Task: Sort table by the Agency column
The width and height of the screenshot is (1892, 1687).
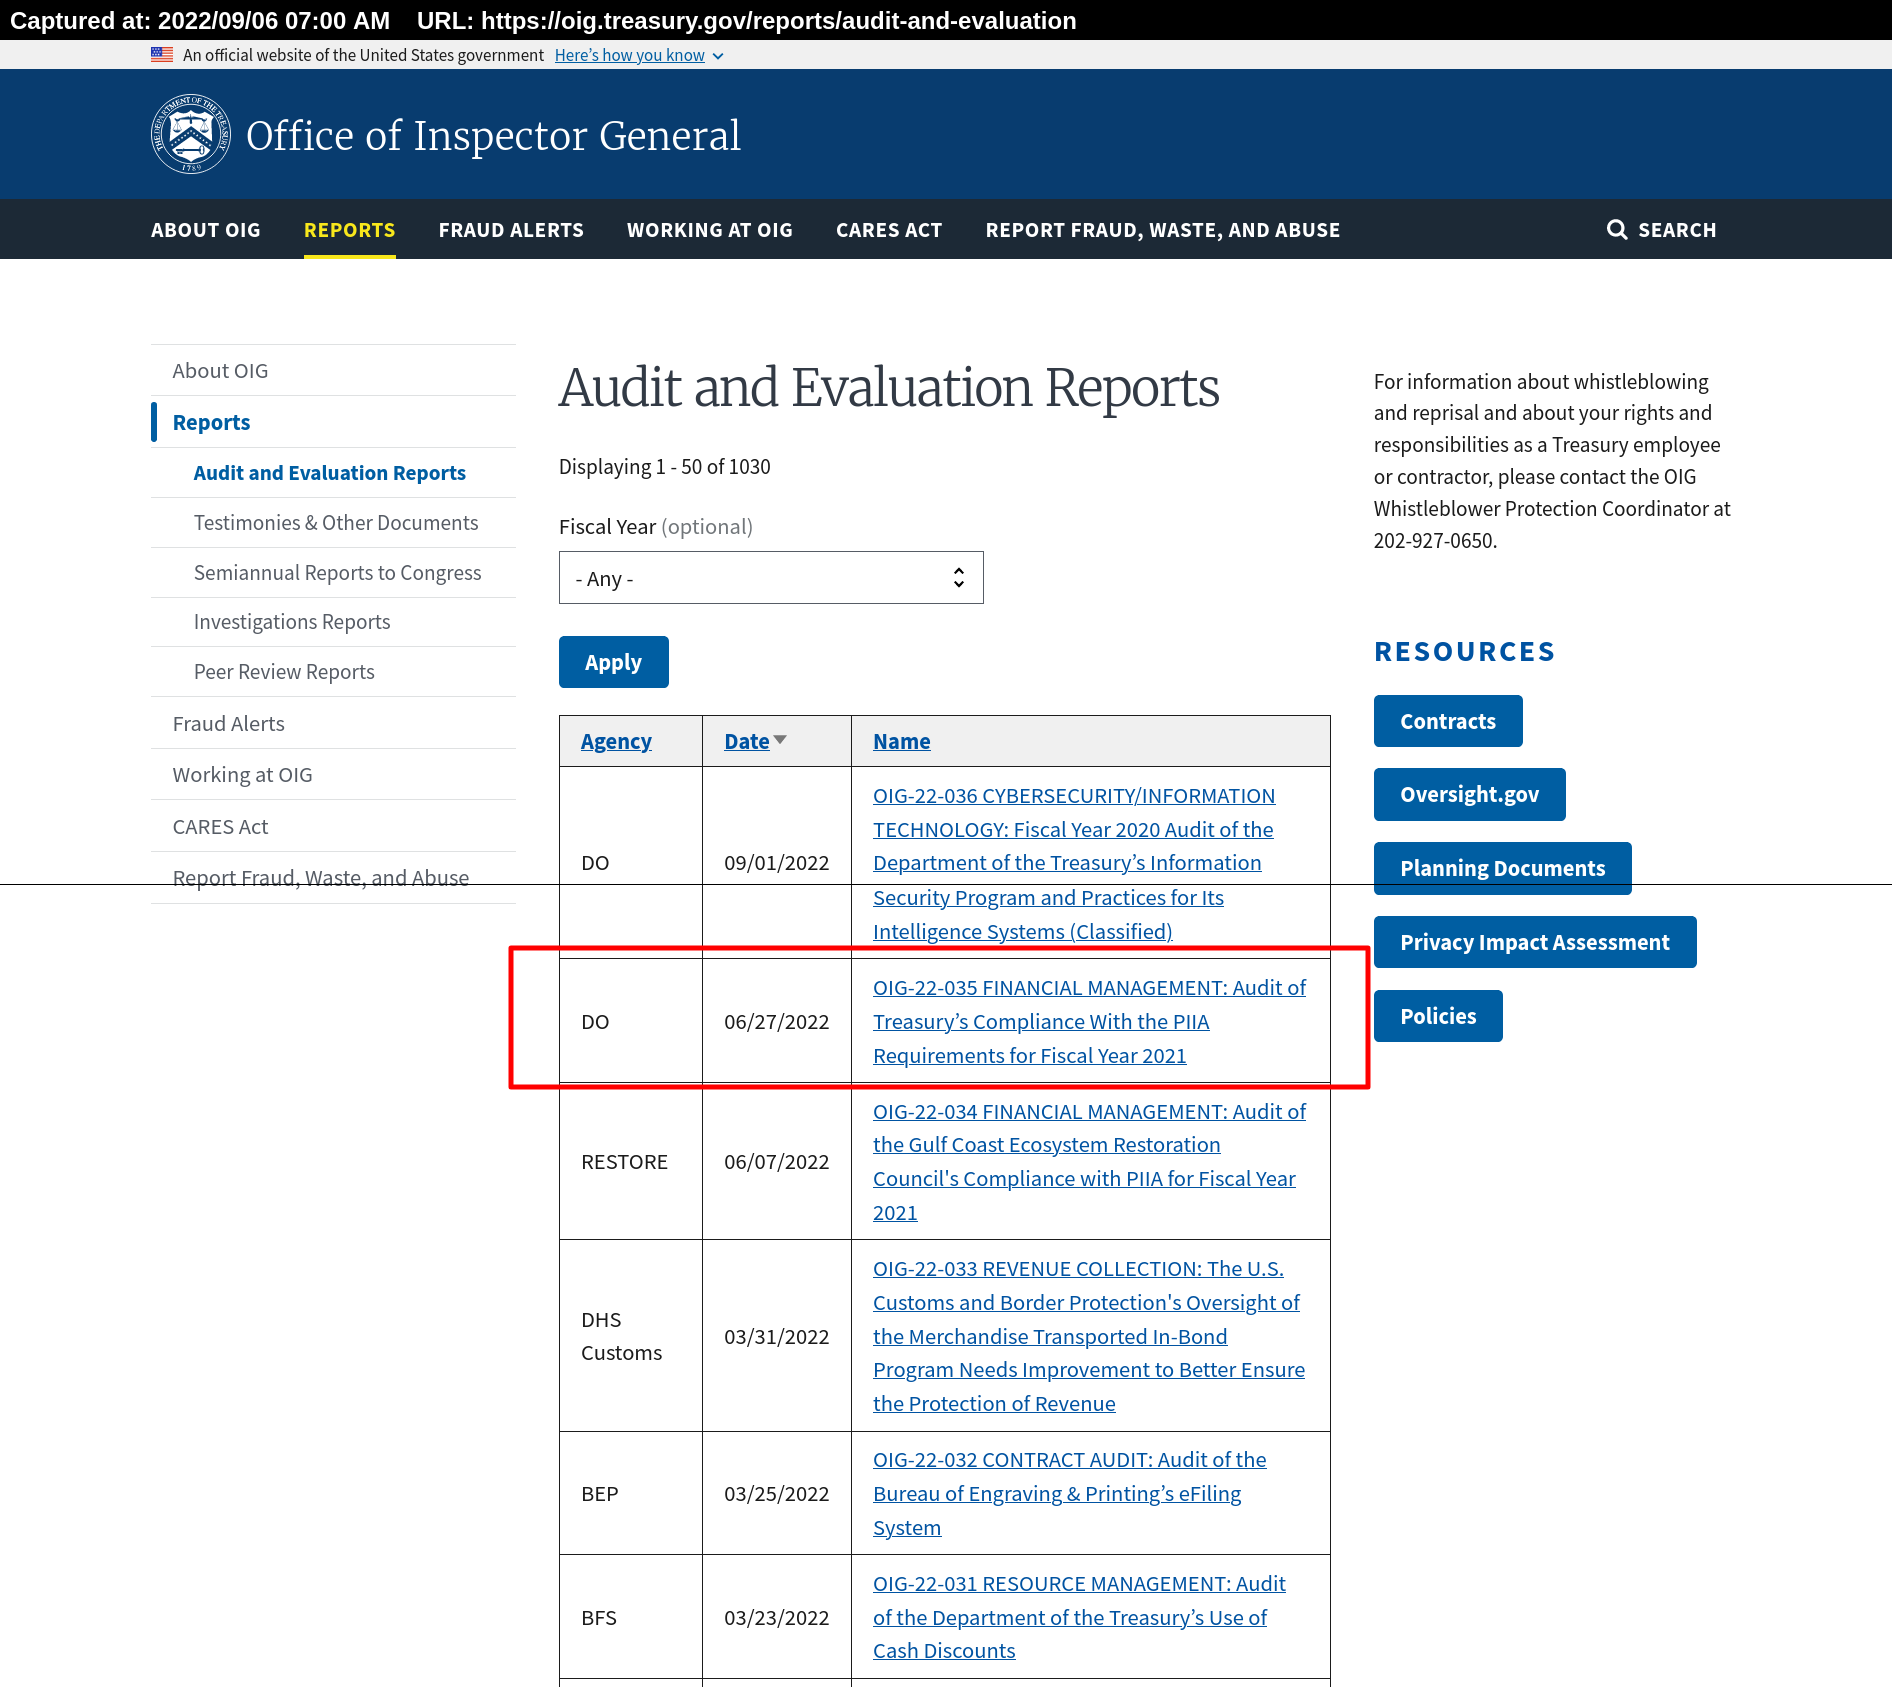Action: pyautogui.click(x=616, y=741)
